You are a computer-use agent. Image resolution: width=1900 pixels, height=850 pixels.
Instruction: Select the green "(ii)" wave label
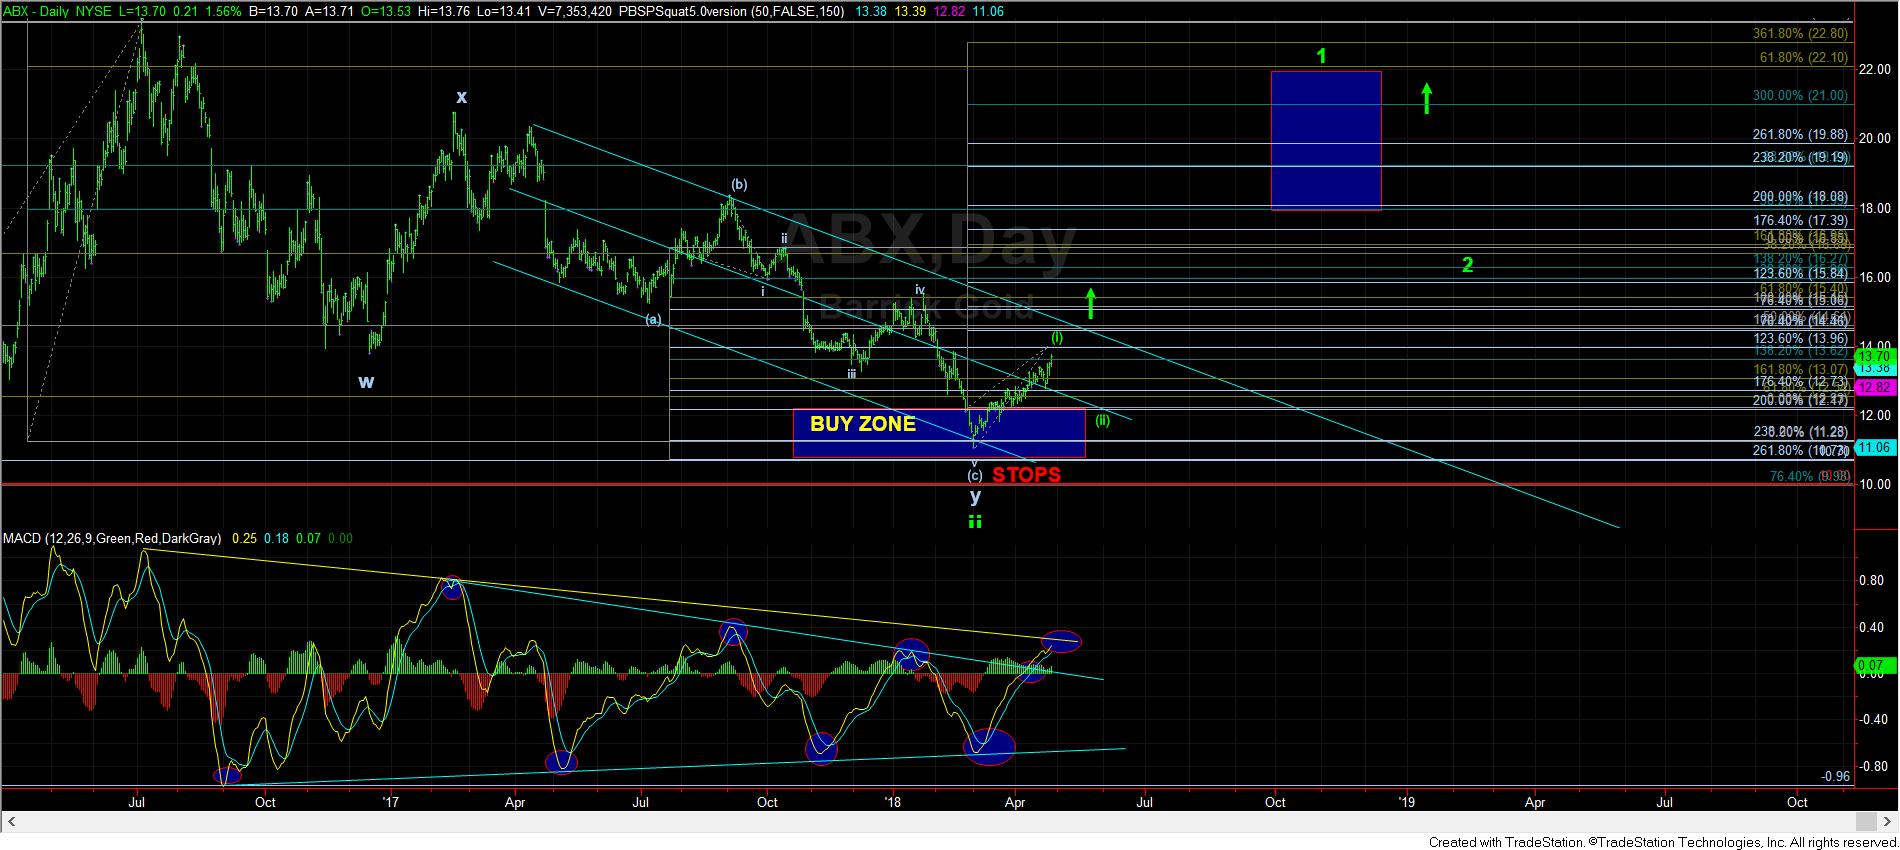(1101, 421)
